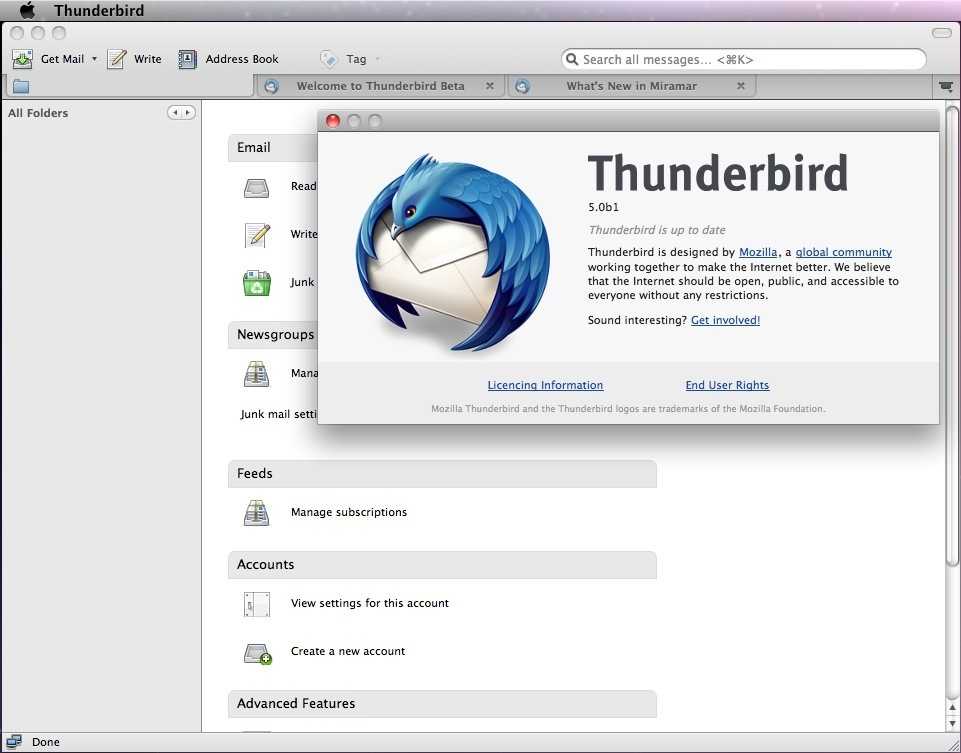Image resolution: width=961 pixels, height=753 pixels.
Task: Click the Thunderbird logo in About dialog
Action: click(x=452, y=252)
